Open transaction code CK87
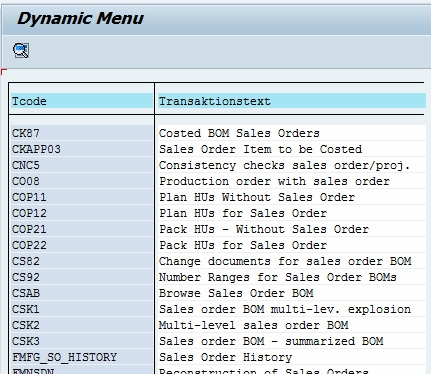This screenshot has width=431, height=374. pyautogui.click(x=26, y=133)
